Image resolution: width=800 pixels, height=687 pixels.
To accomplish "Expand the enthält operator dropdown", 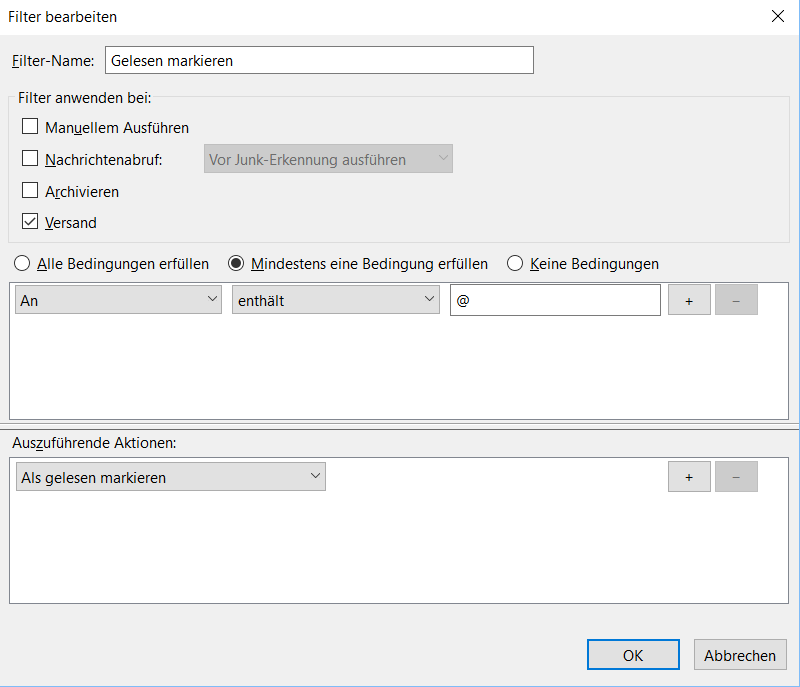I will click(x=335, y=300).
